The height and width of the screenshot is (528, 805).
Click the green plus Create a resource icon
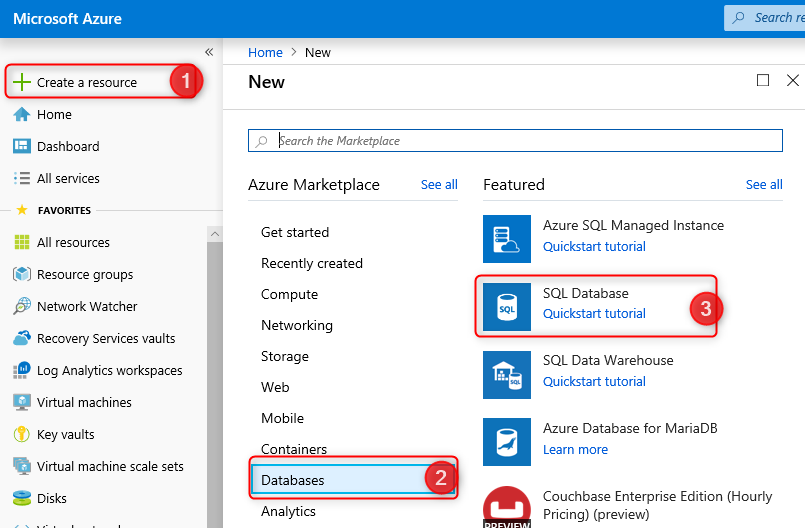tap(22, 82)
